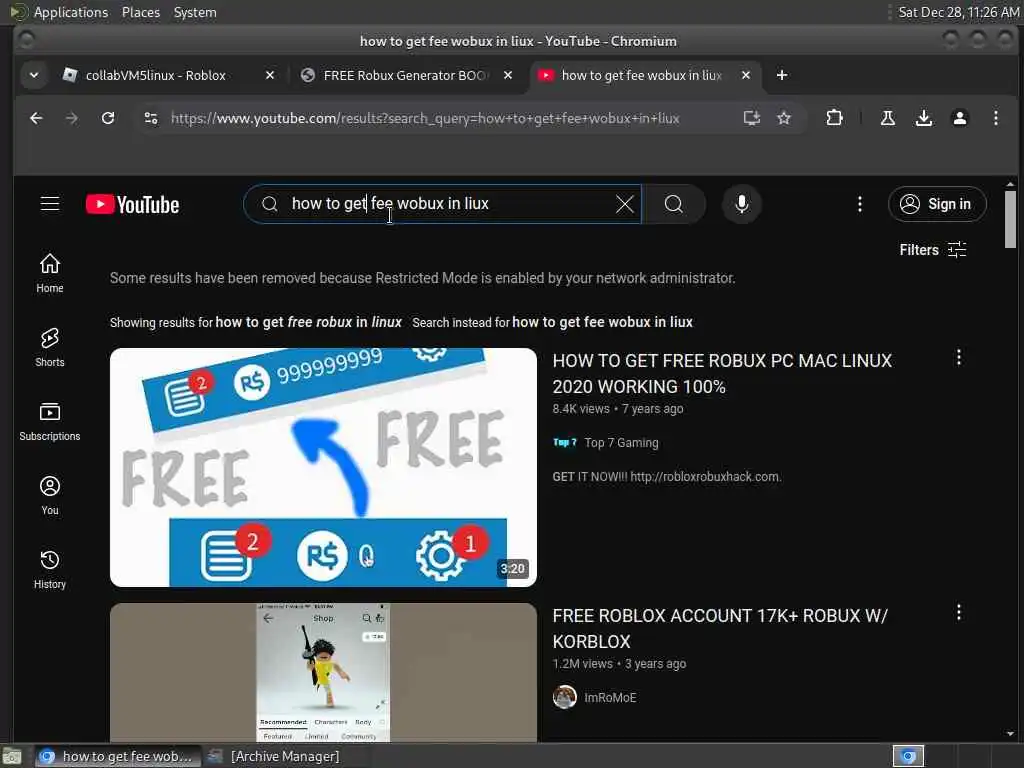Open Shorts from the sidebar
The height and width of the screenshot is (768, 1024).
50,347
